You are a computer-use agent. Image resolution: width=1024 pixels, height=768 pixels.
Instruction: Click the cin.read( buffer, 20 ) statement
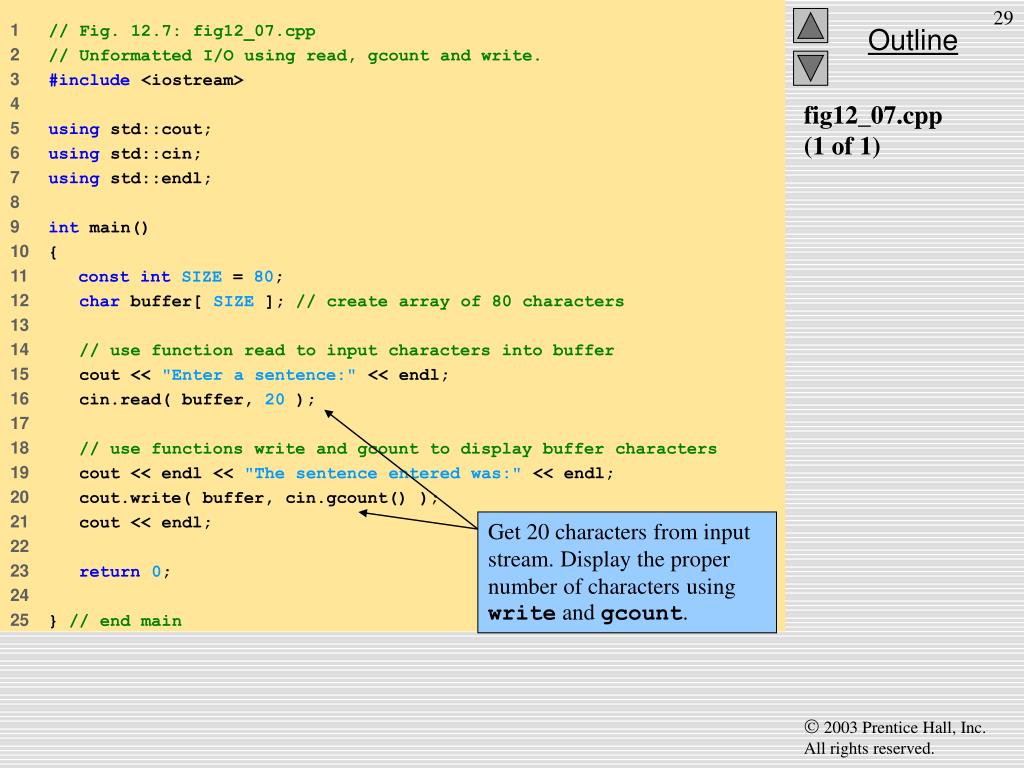pyautogui.click(x=197, y=399)
